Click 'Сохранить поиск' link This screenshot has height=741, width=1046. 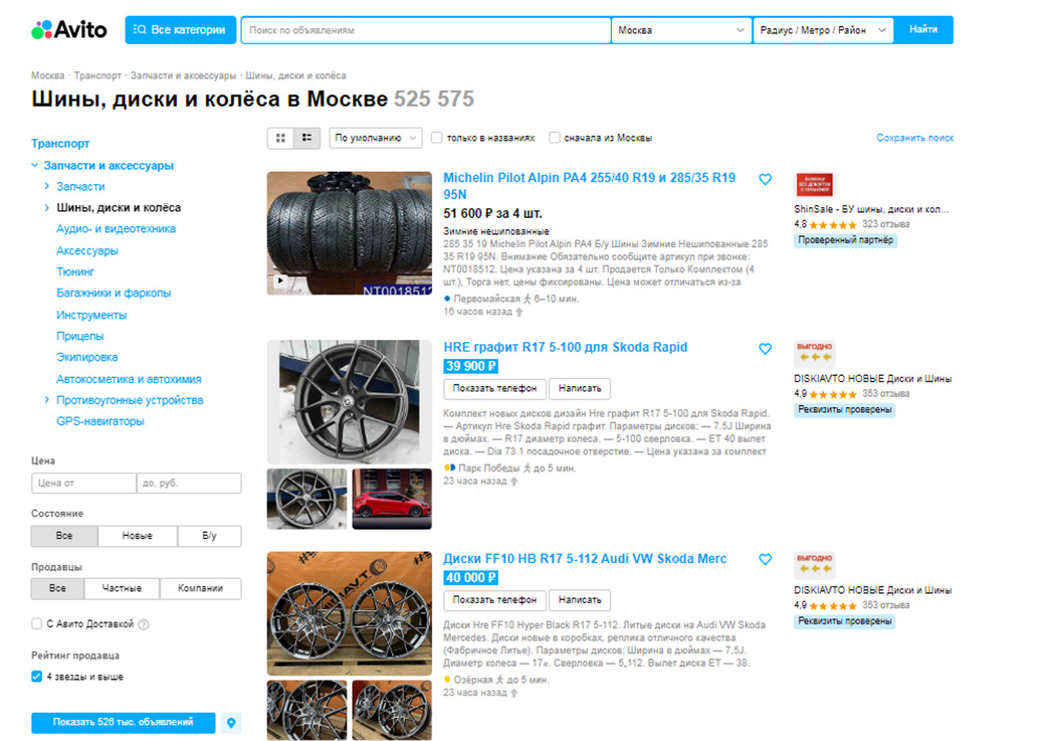point(914,138)
